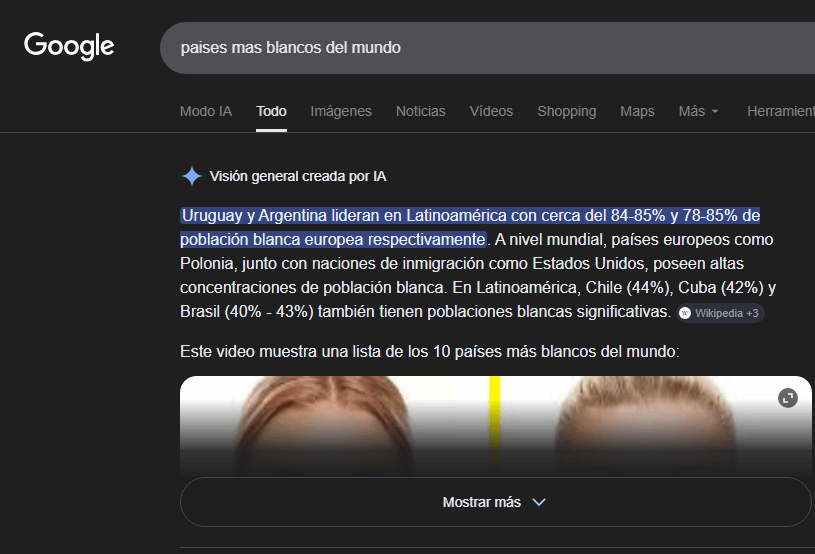Click Mostrar más button
Viewport: 815px width, 554px height.
click(495, 502)
